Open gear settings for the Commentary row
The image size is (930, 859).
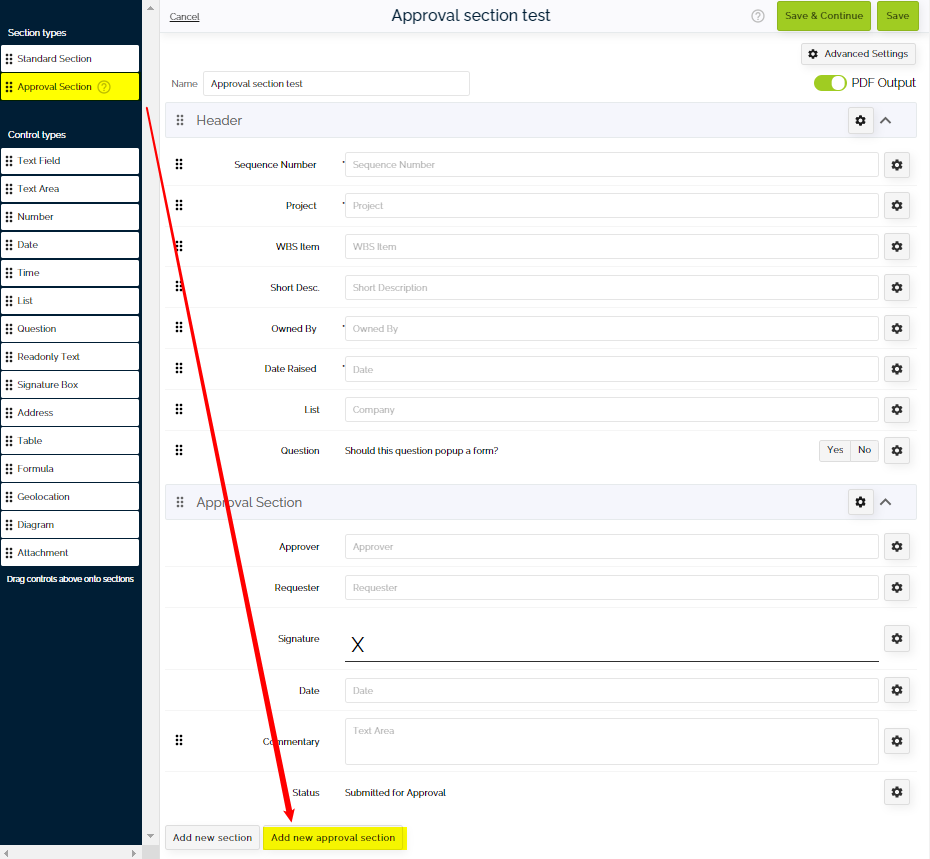point(896,741)
